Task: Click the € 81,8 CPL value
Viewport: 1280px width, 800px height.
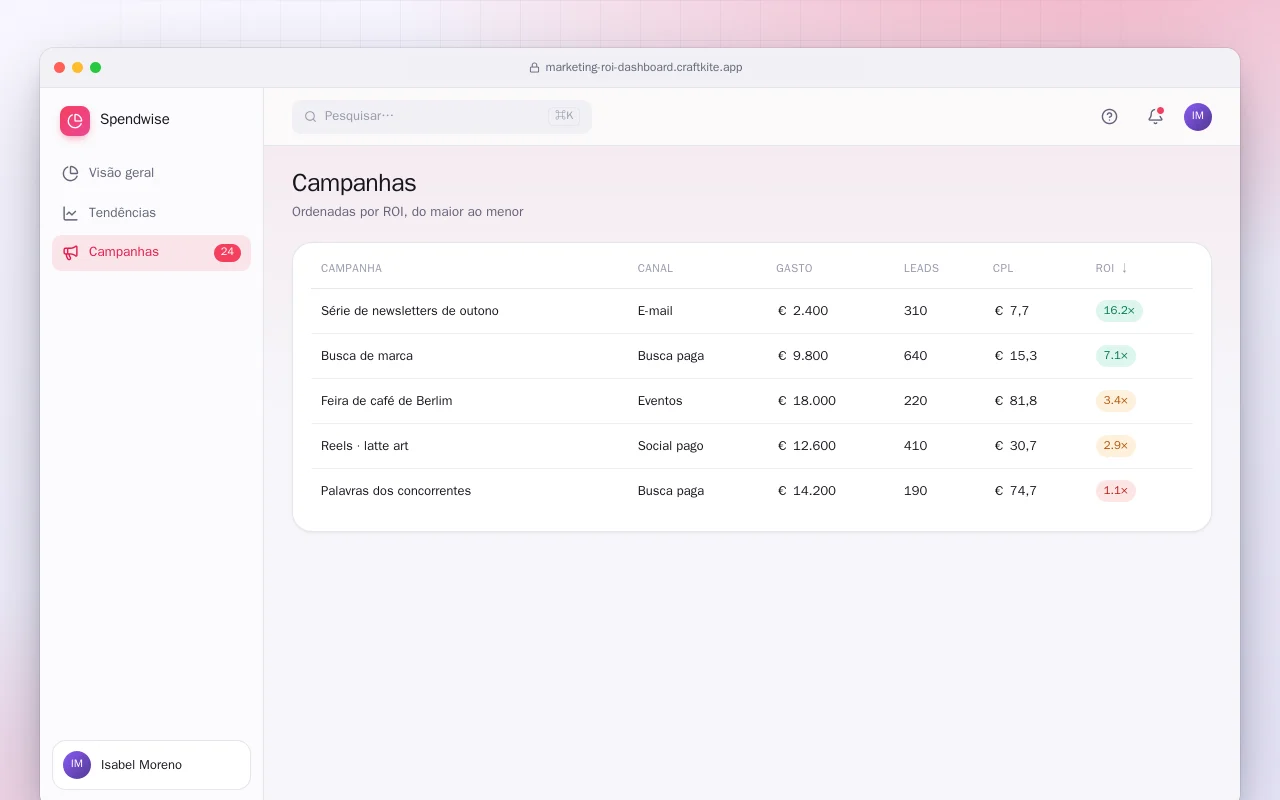Action: (1016, 401)
